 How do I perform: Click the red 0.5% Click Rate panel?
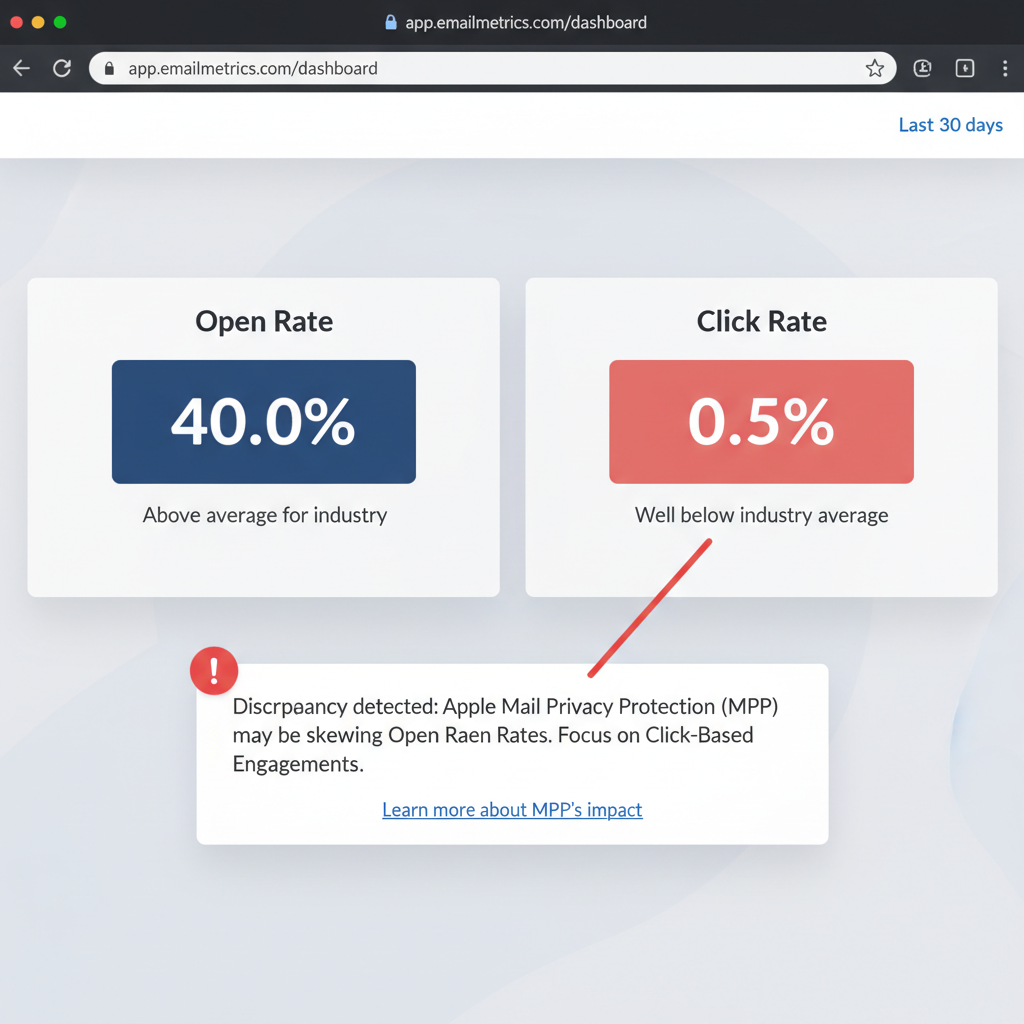[761, 421]
